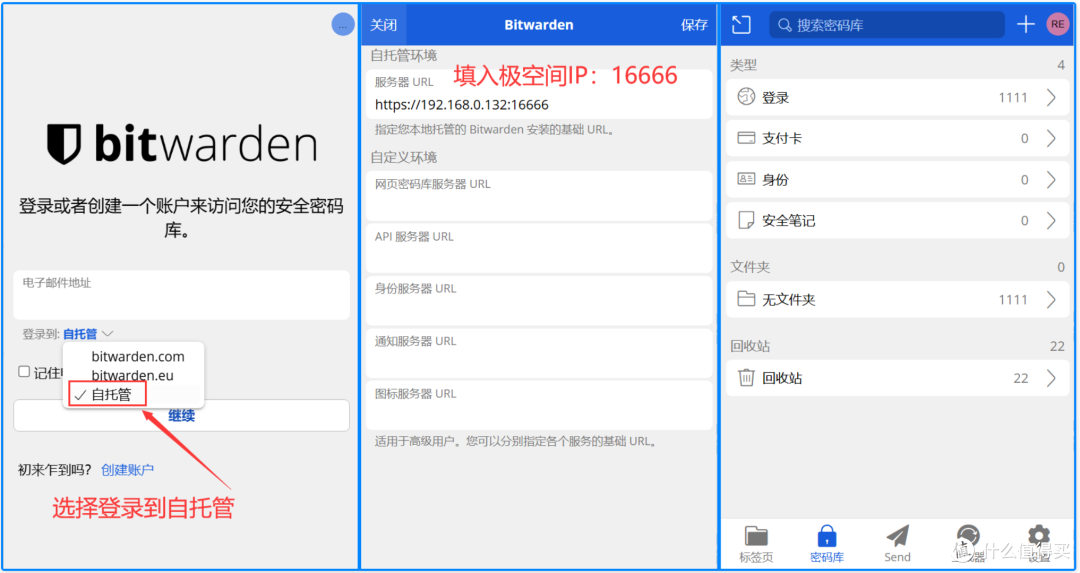This screenshot has height=573, width=1080.
Task: Click the 图标服务器 URL field
Action: [539, 405]
